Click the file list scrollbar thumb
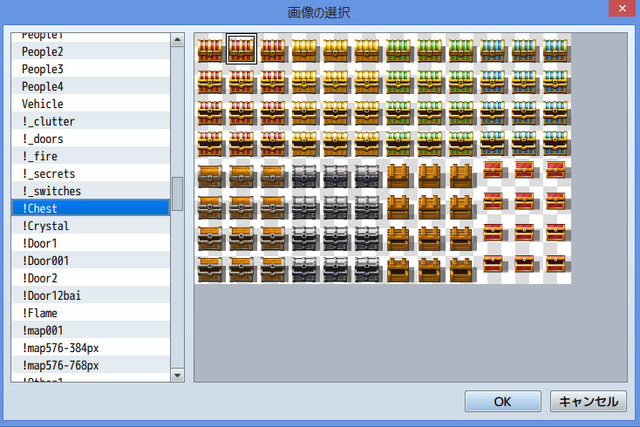Image resolution: width=640 pixels, height=427 pixels. [177, 193]
